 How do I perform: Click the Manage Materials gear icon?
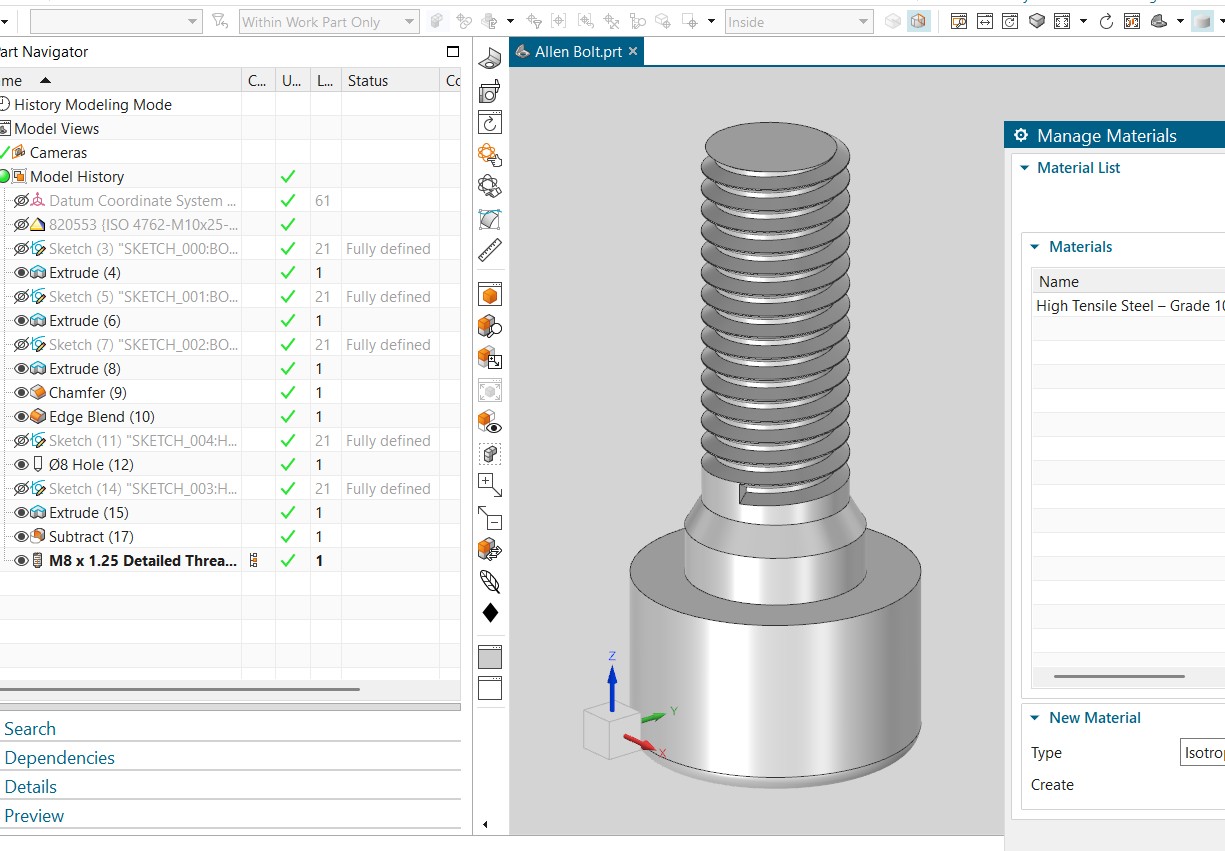1020,136
